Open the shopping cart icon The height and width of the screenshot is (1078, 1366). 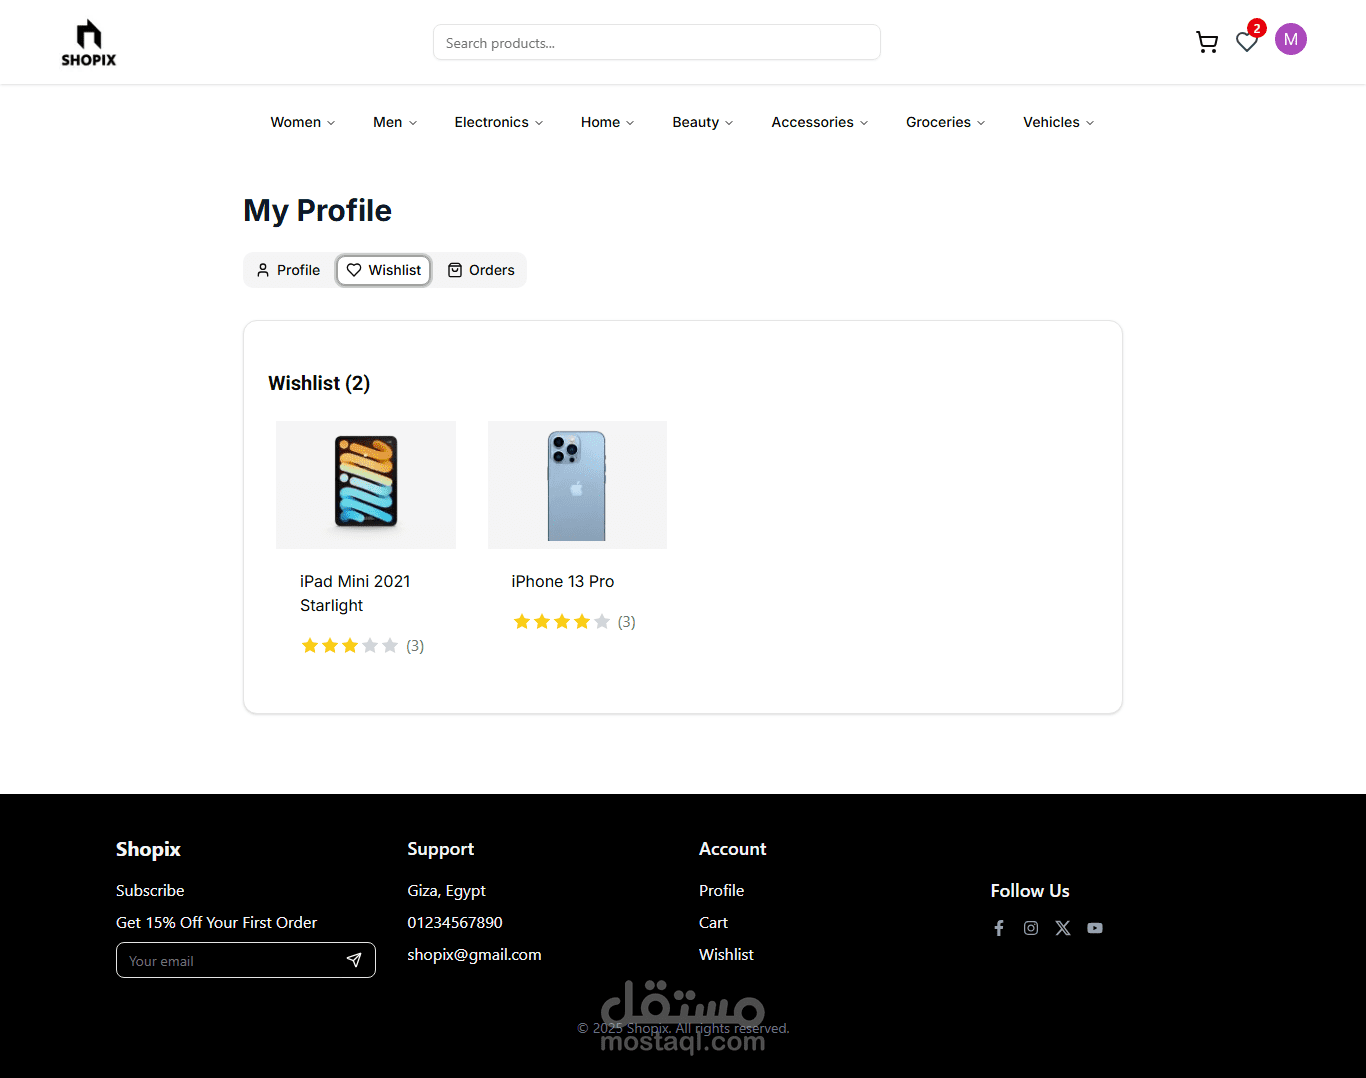[x=1207, y=42]
